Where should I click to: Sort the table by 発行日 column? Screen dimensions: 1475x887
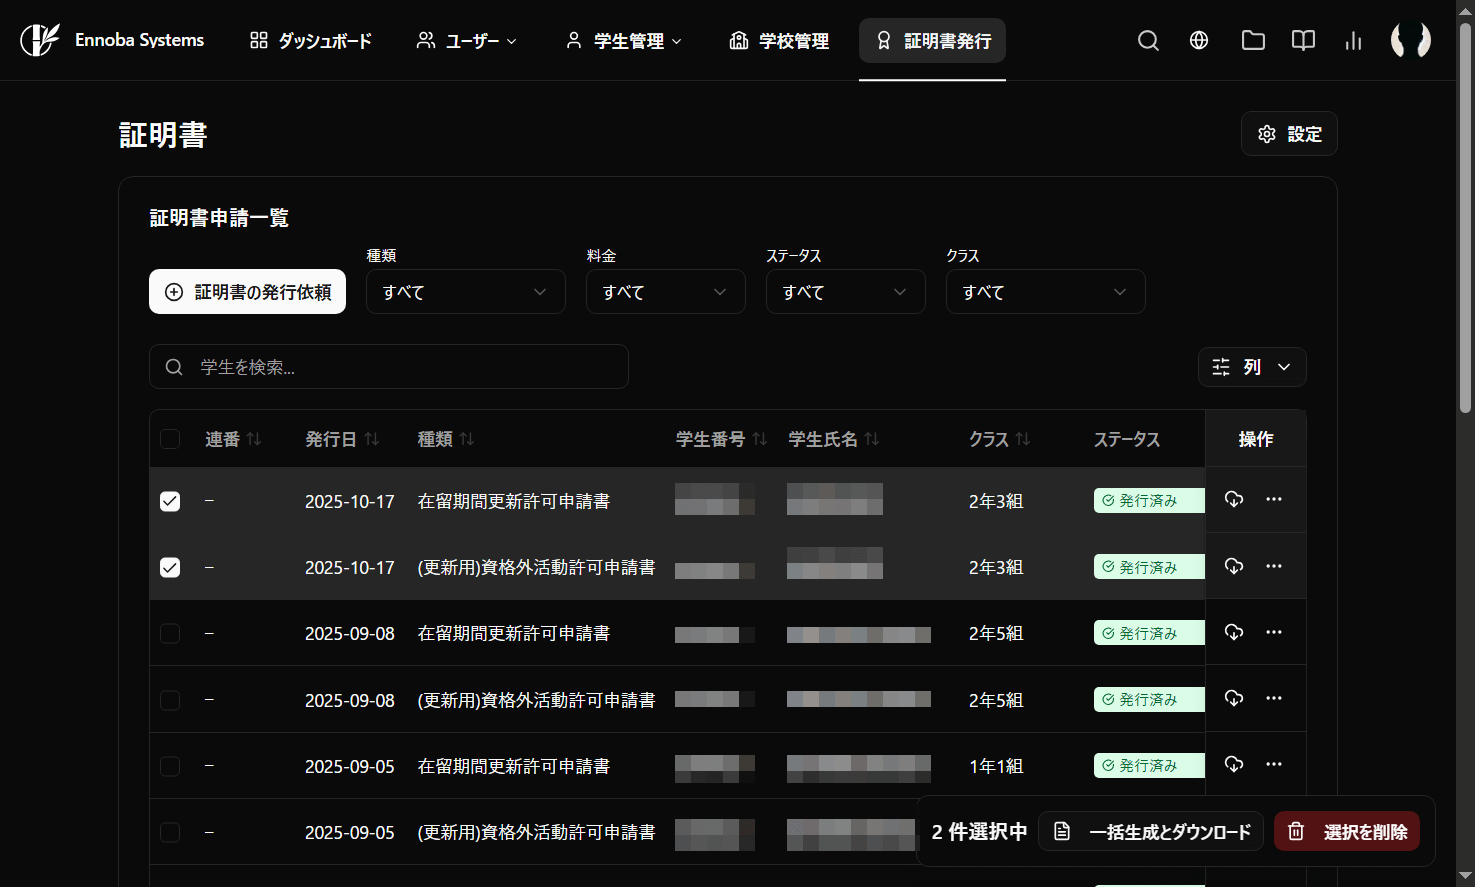click(342, 439)
